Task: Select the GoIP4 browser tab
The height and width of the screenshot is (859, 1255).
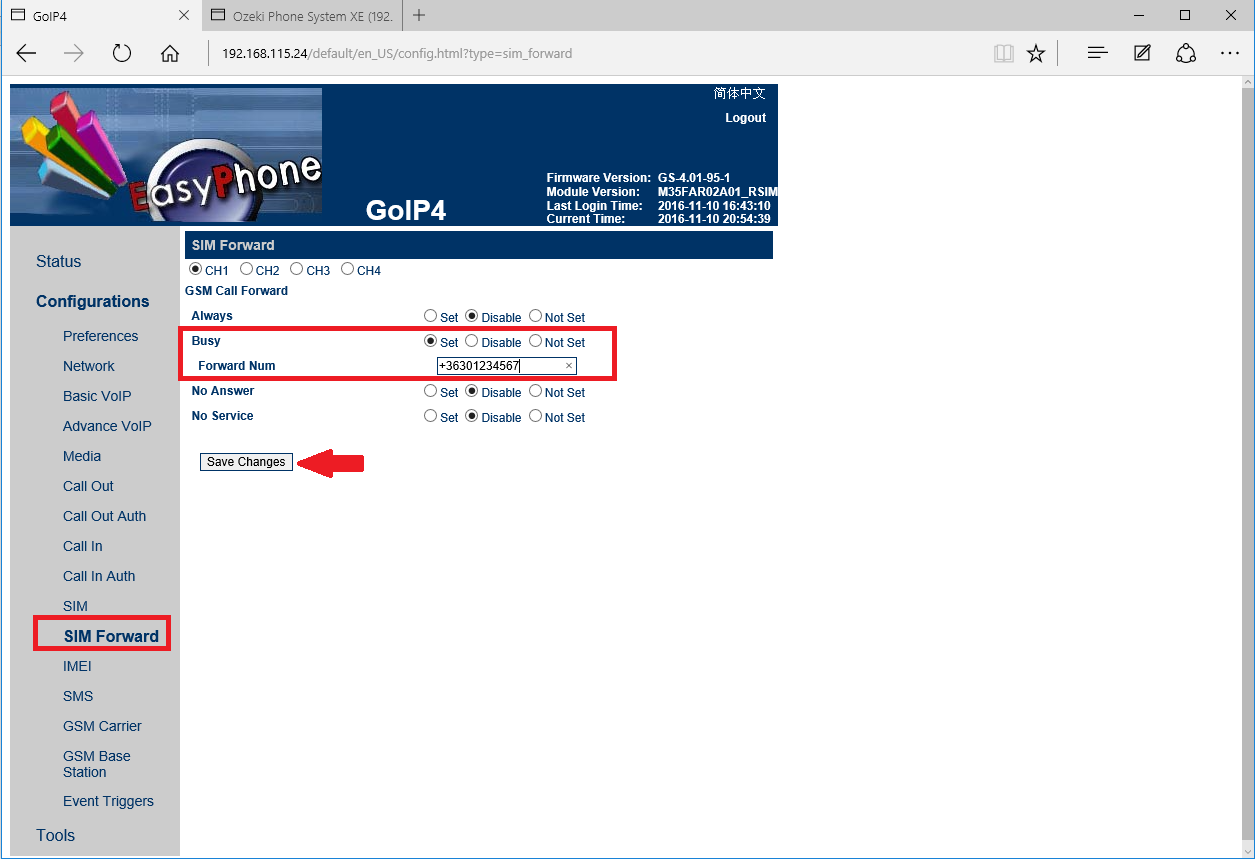Action: pos(100,16)
